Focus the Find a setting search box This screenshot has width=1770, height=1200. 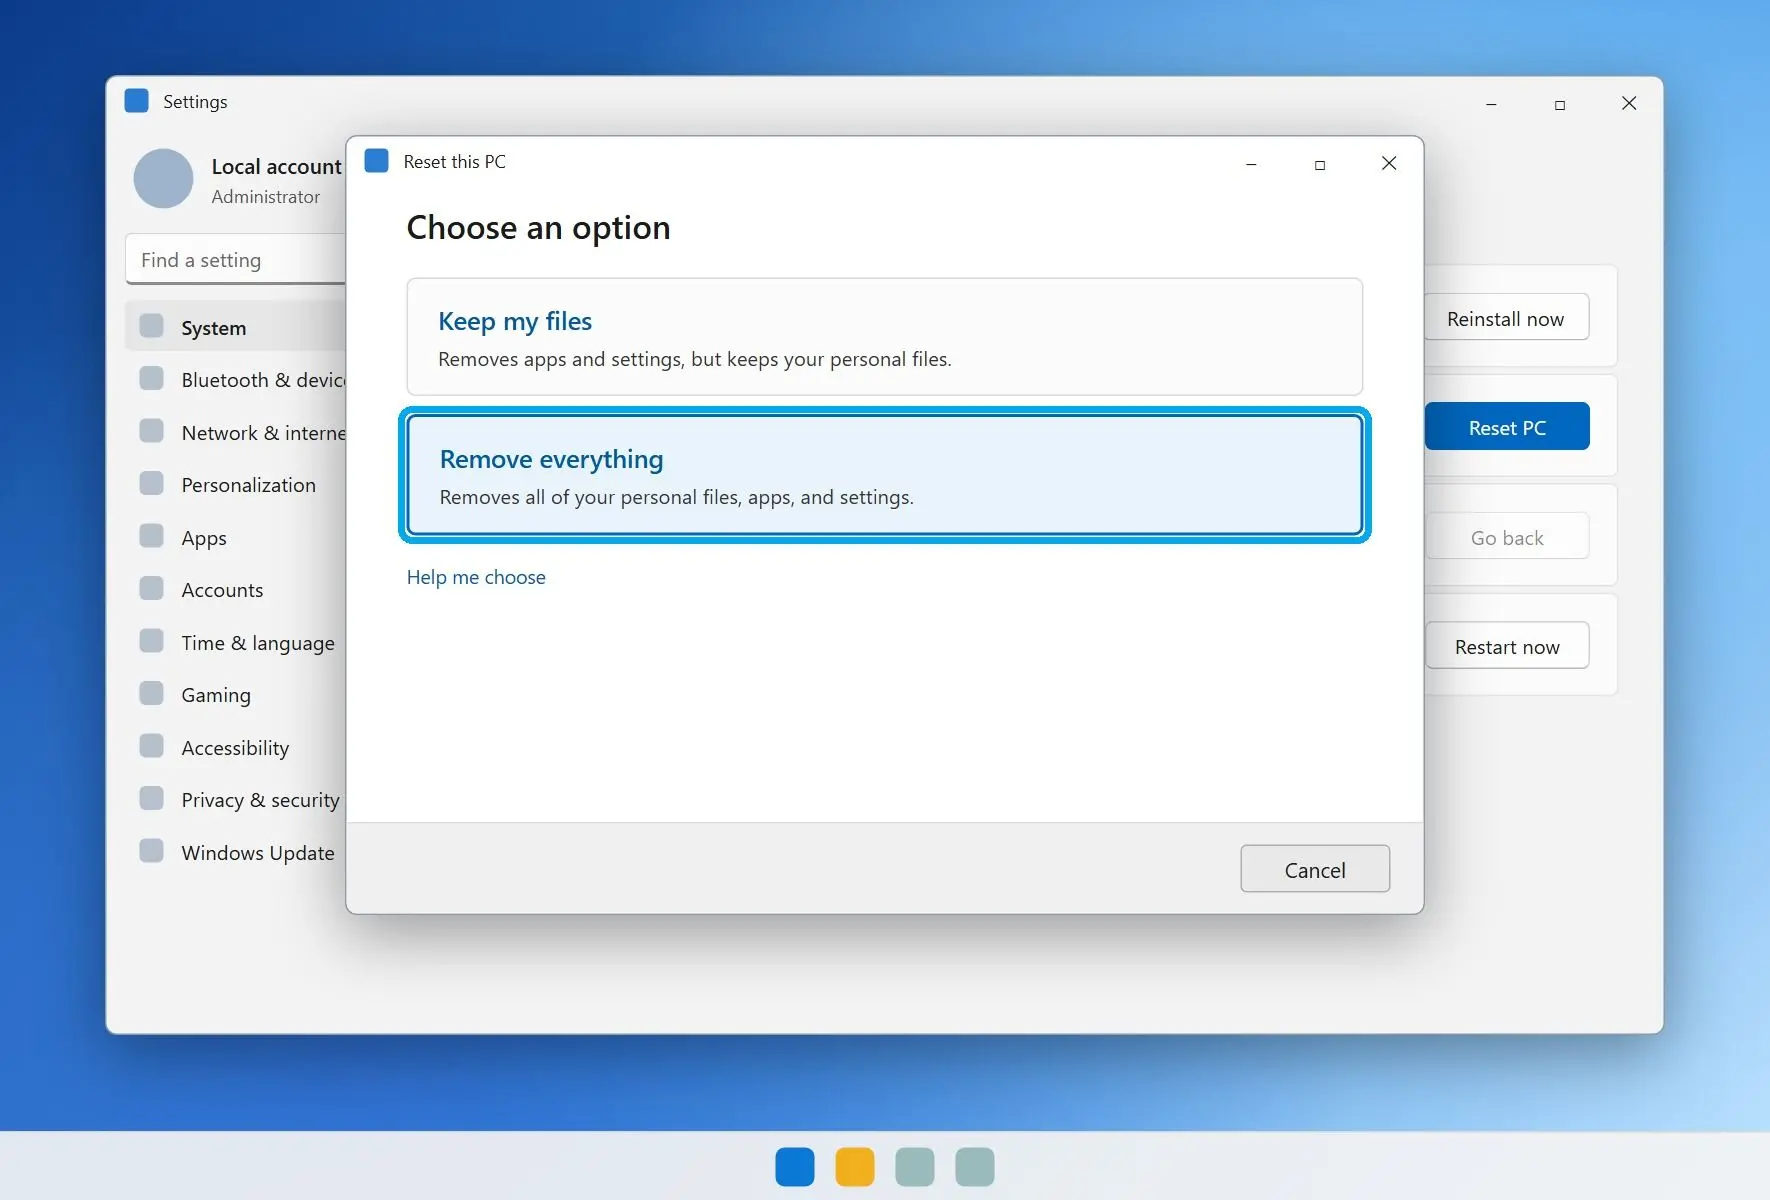coord(236,260)
